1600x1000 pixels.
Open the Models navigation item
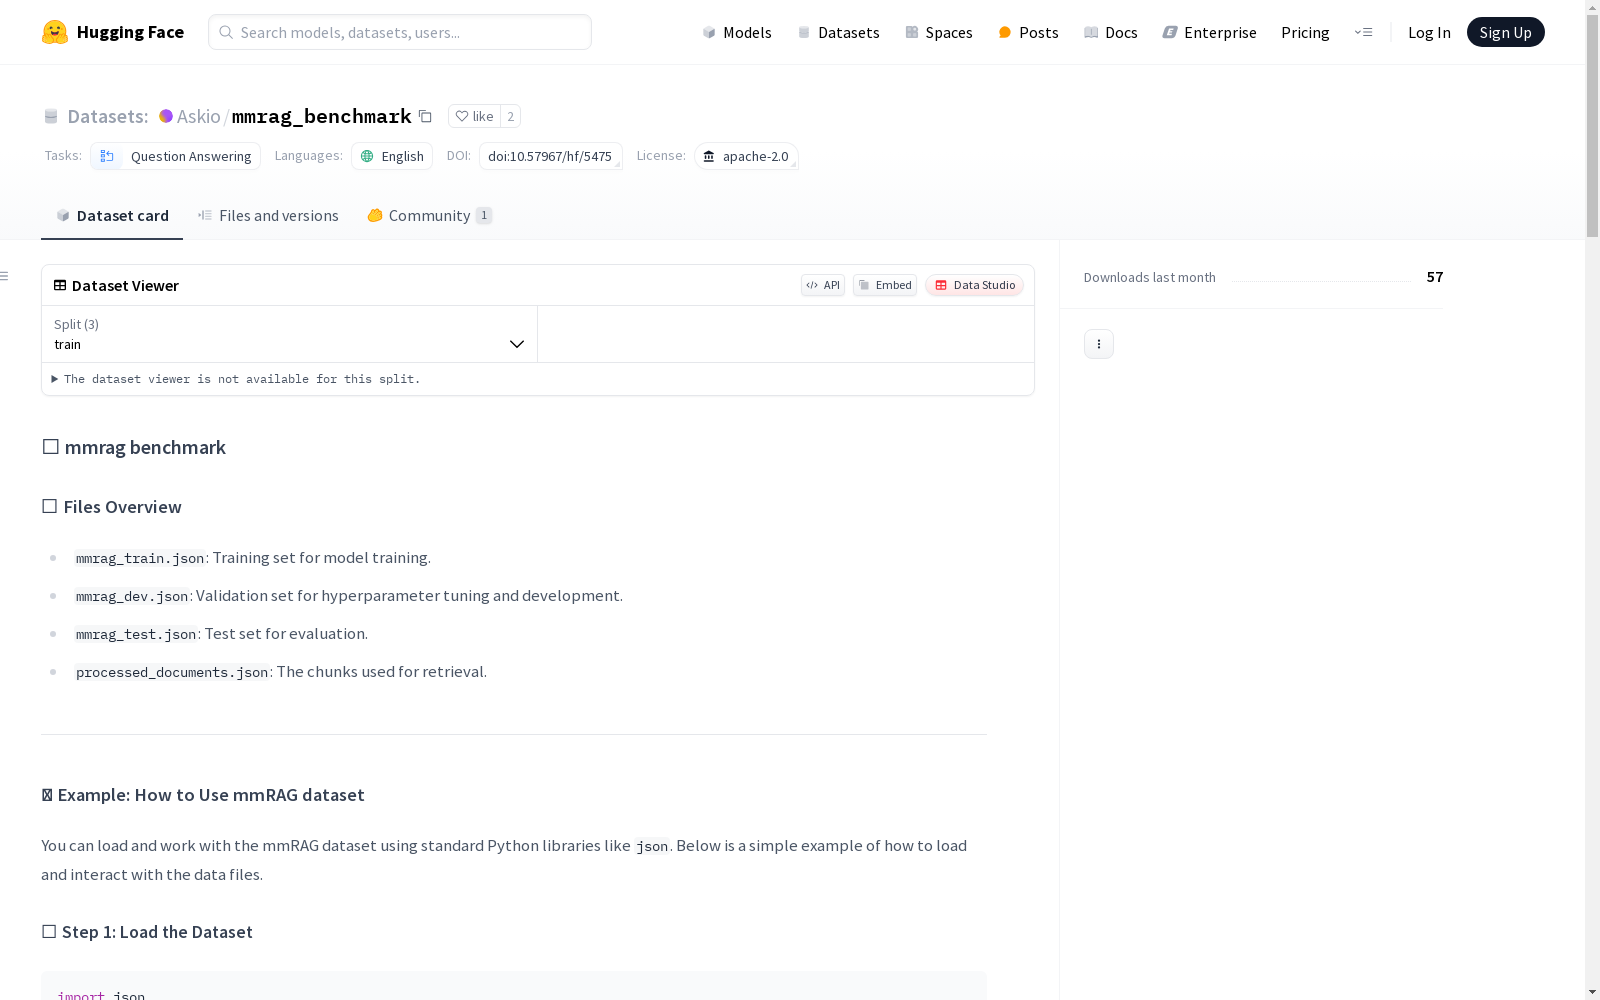click(x=737, y=32)
